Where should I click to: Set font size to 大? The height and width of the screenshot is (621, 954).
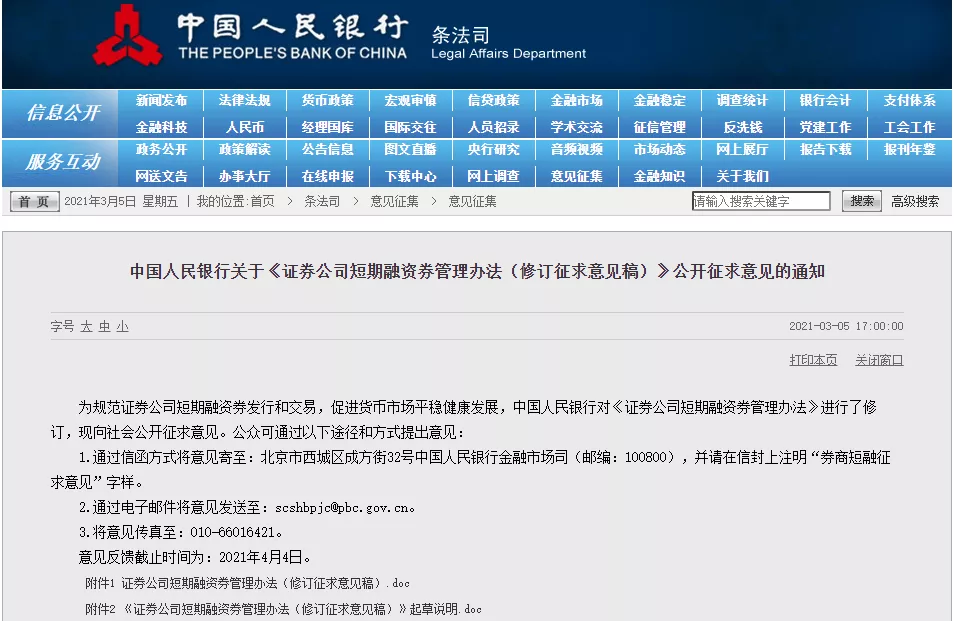click(86, 327)
